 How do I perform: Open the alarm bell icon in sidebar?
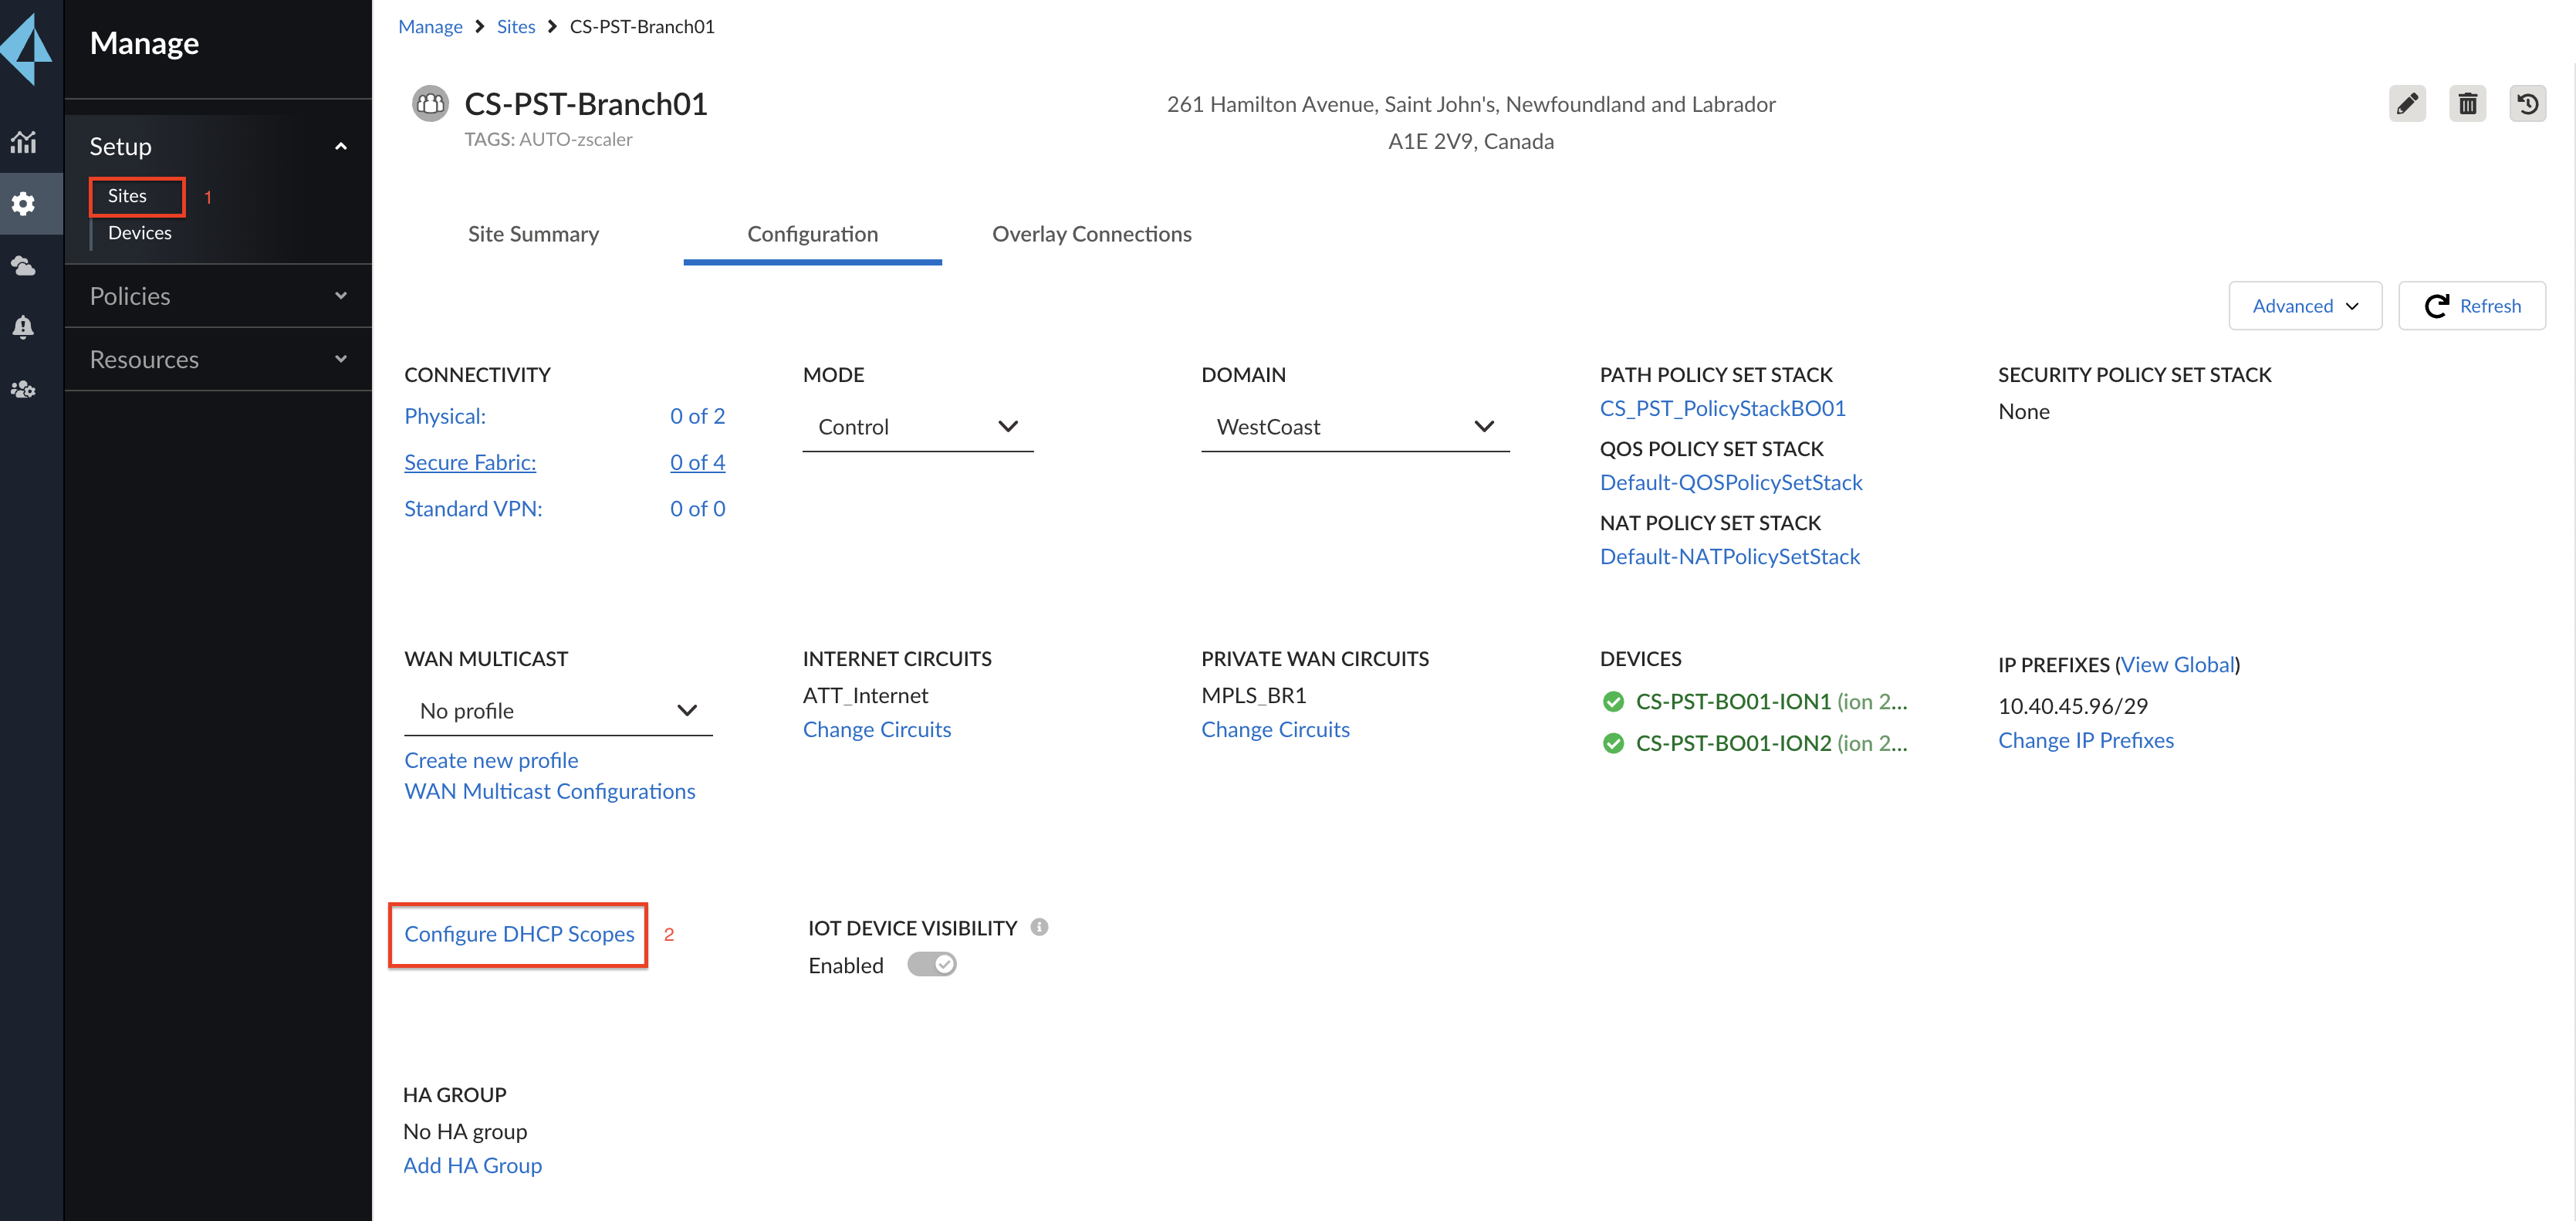tap(23, 327)
